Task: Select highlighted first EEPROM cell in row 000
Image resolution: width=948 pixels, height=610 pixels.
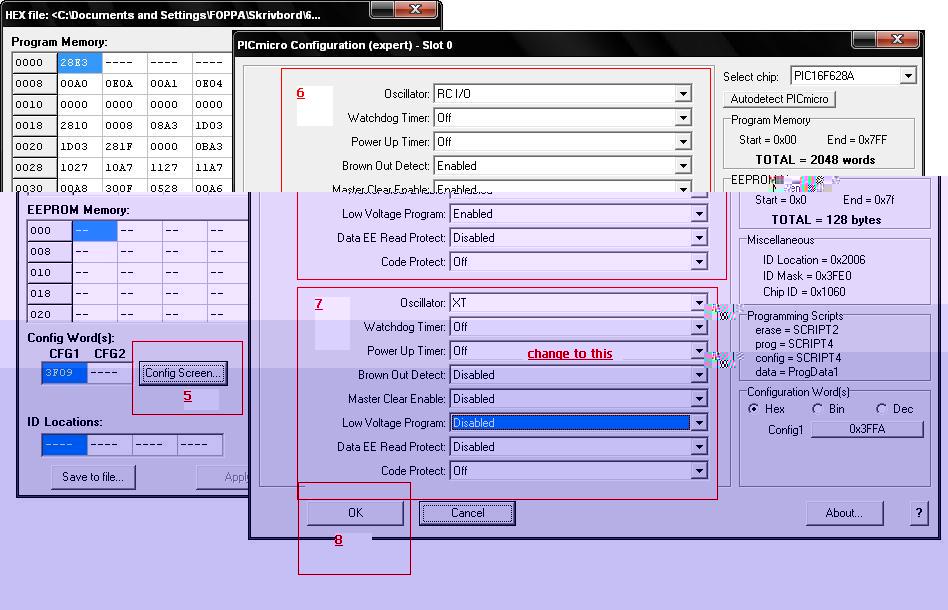Action: click(95, 230)
